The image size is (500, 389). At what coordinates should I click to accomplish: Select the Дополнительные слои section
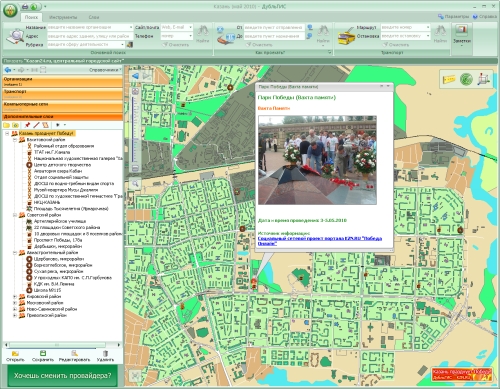(x=62, y=117)
